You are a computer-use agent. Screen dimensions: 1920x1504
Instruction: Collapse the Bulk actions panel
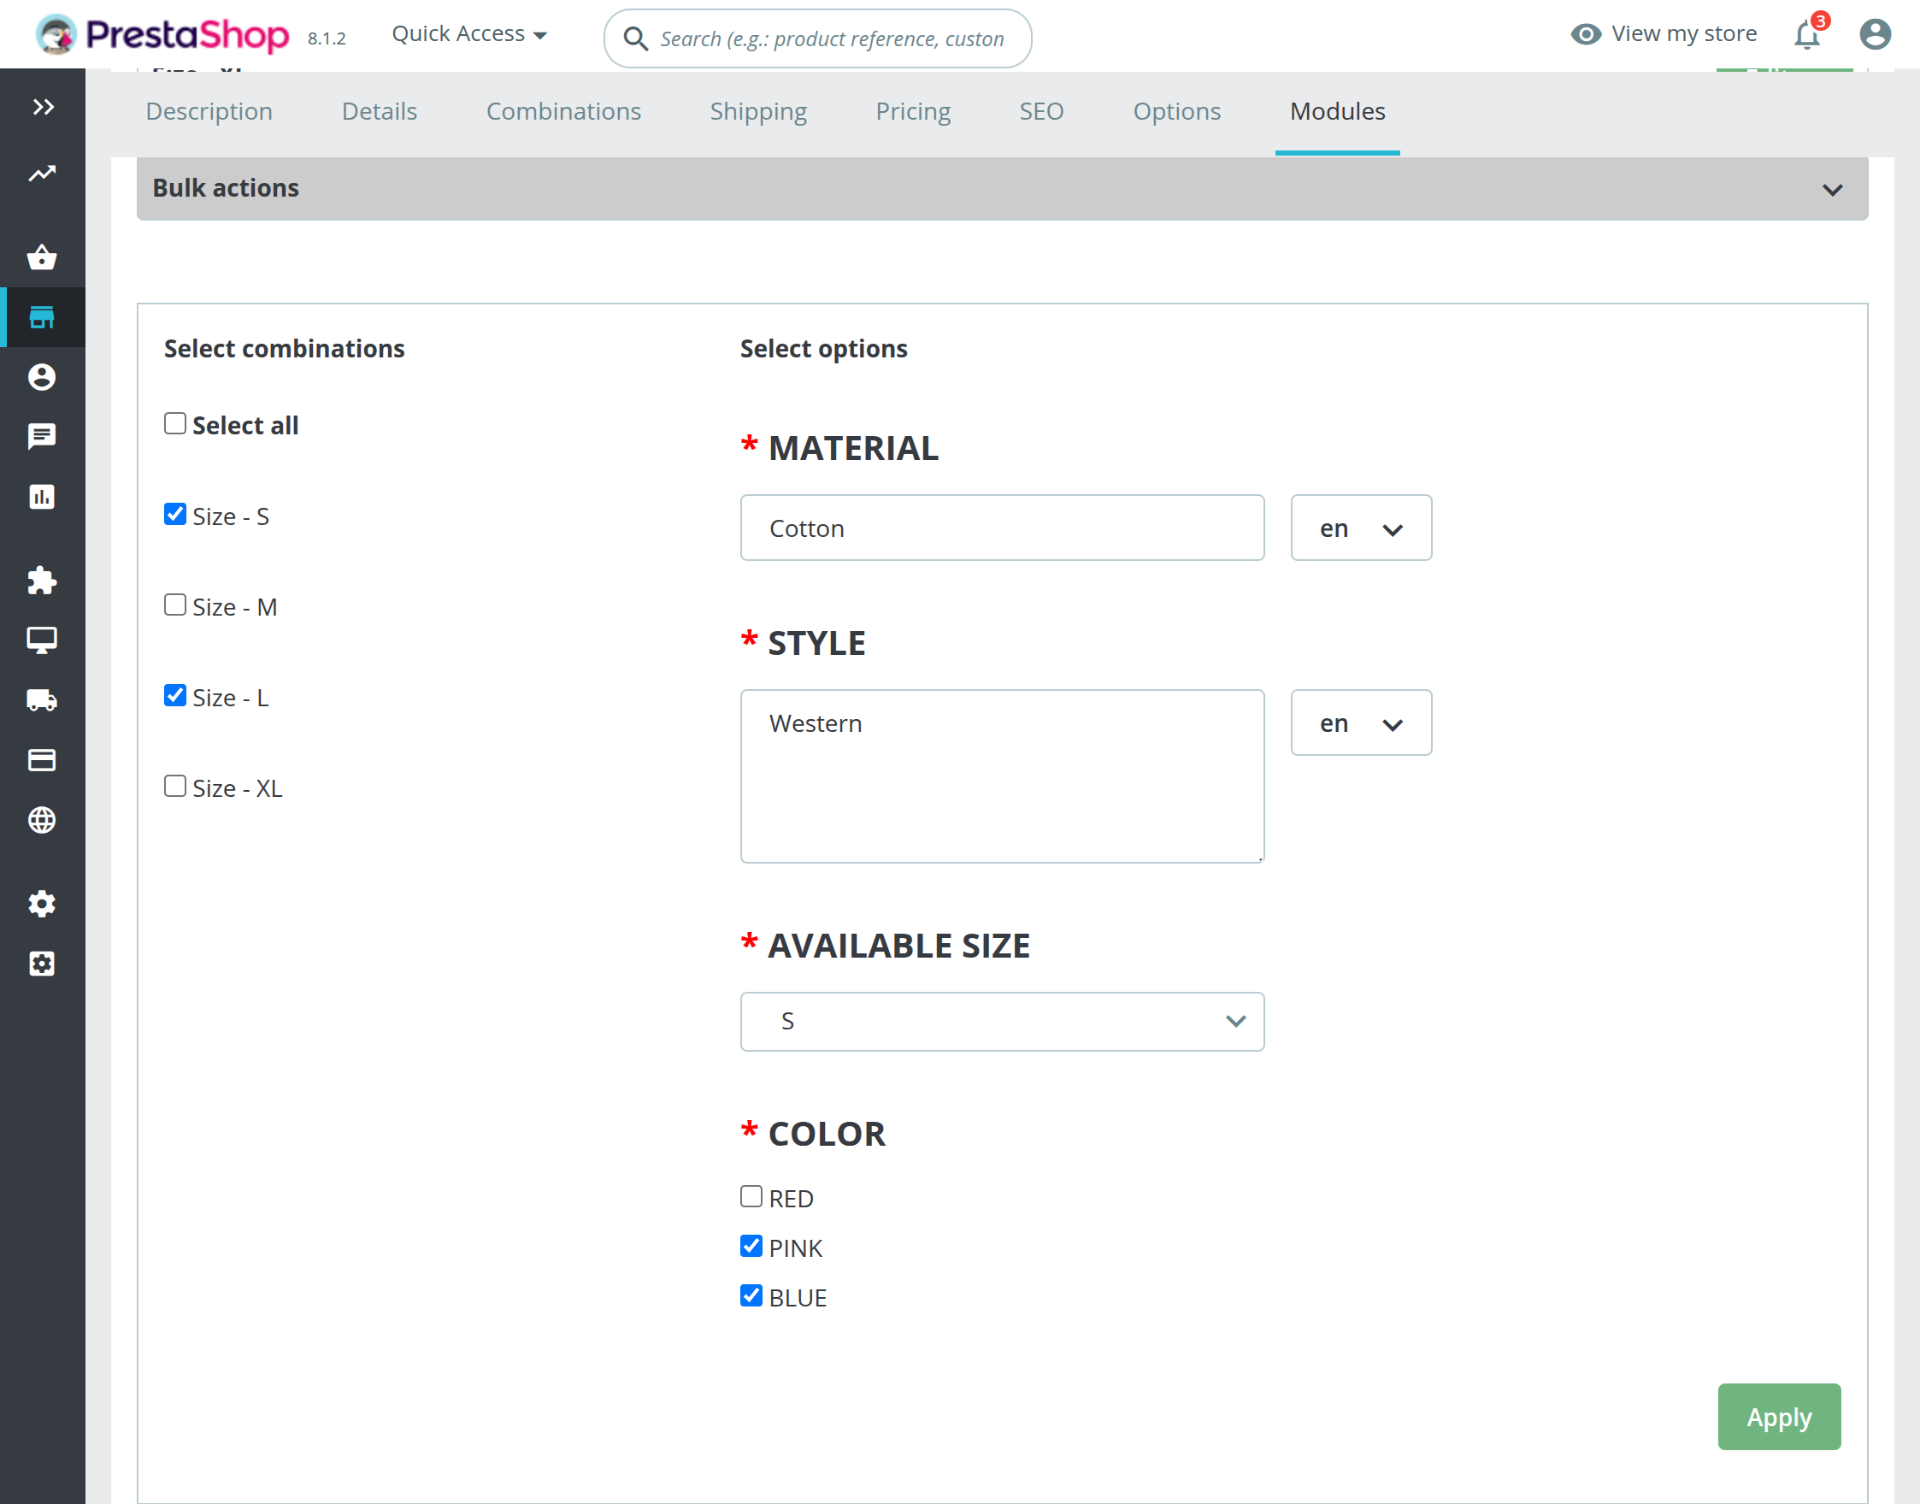tap(1831, 189)
